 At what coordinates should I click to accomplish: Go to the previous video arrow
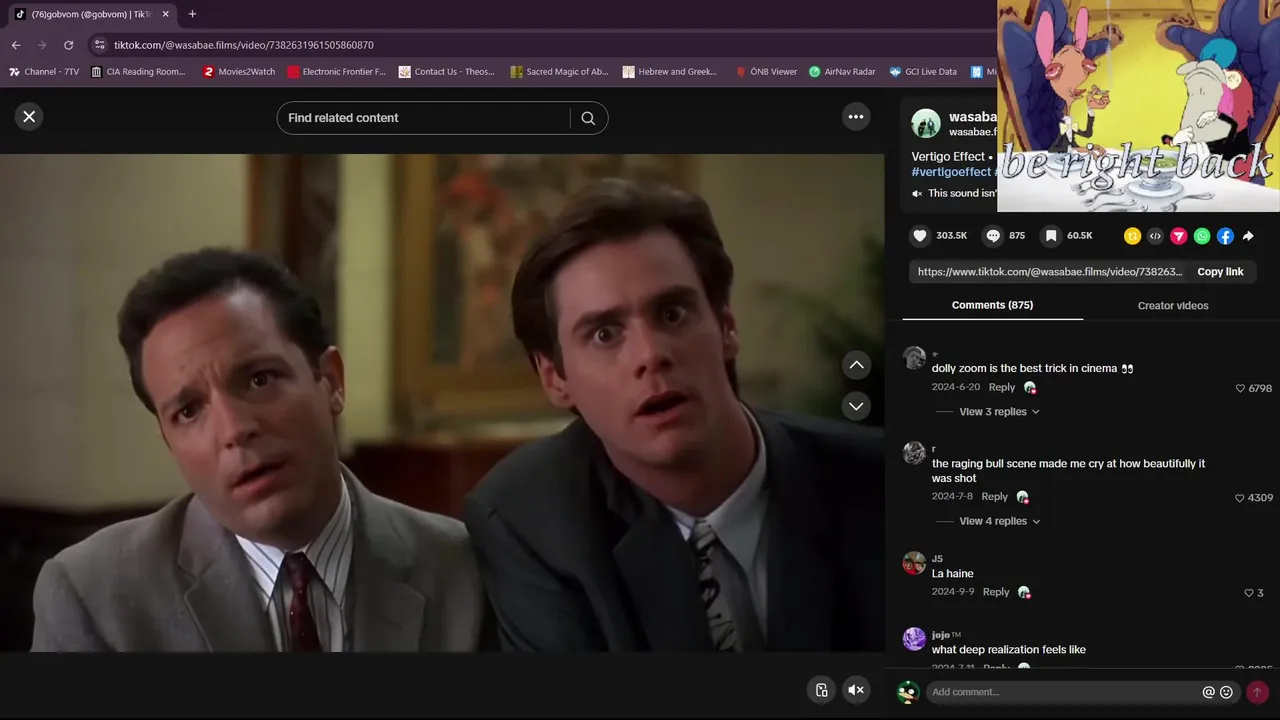point(857,365)
